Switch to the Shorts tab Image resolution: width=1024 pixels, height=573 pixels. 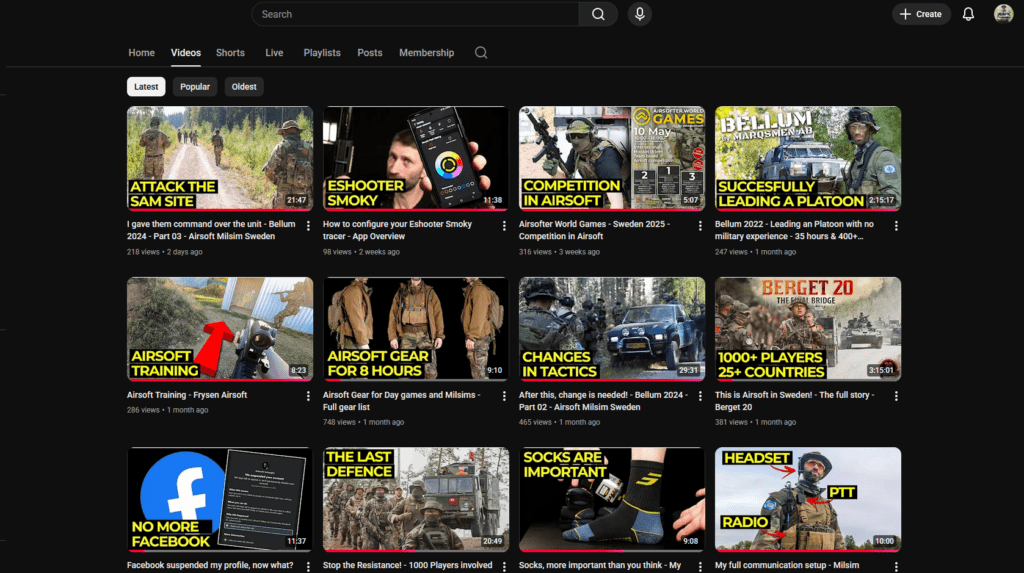[x=230, y=53]
